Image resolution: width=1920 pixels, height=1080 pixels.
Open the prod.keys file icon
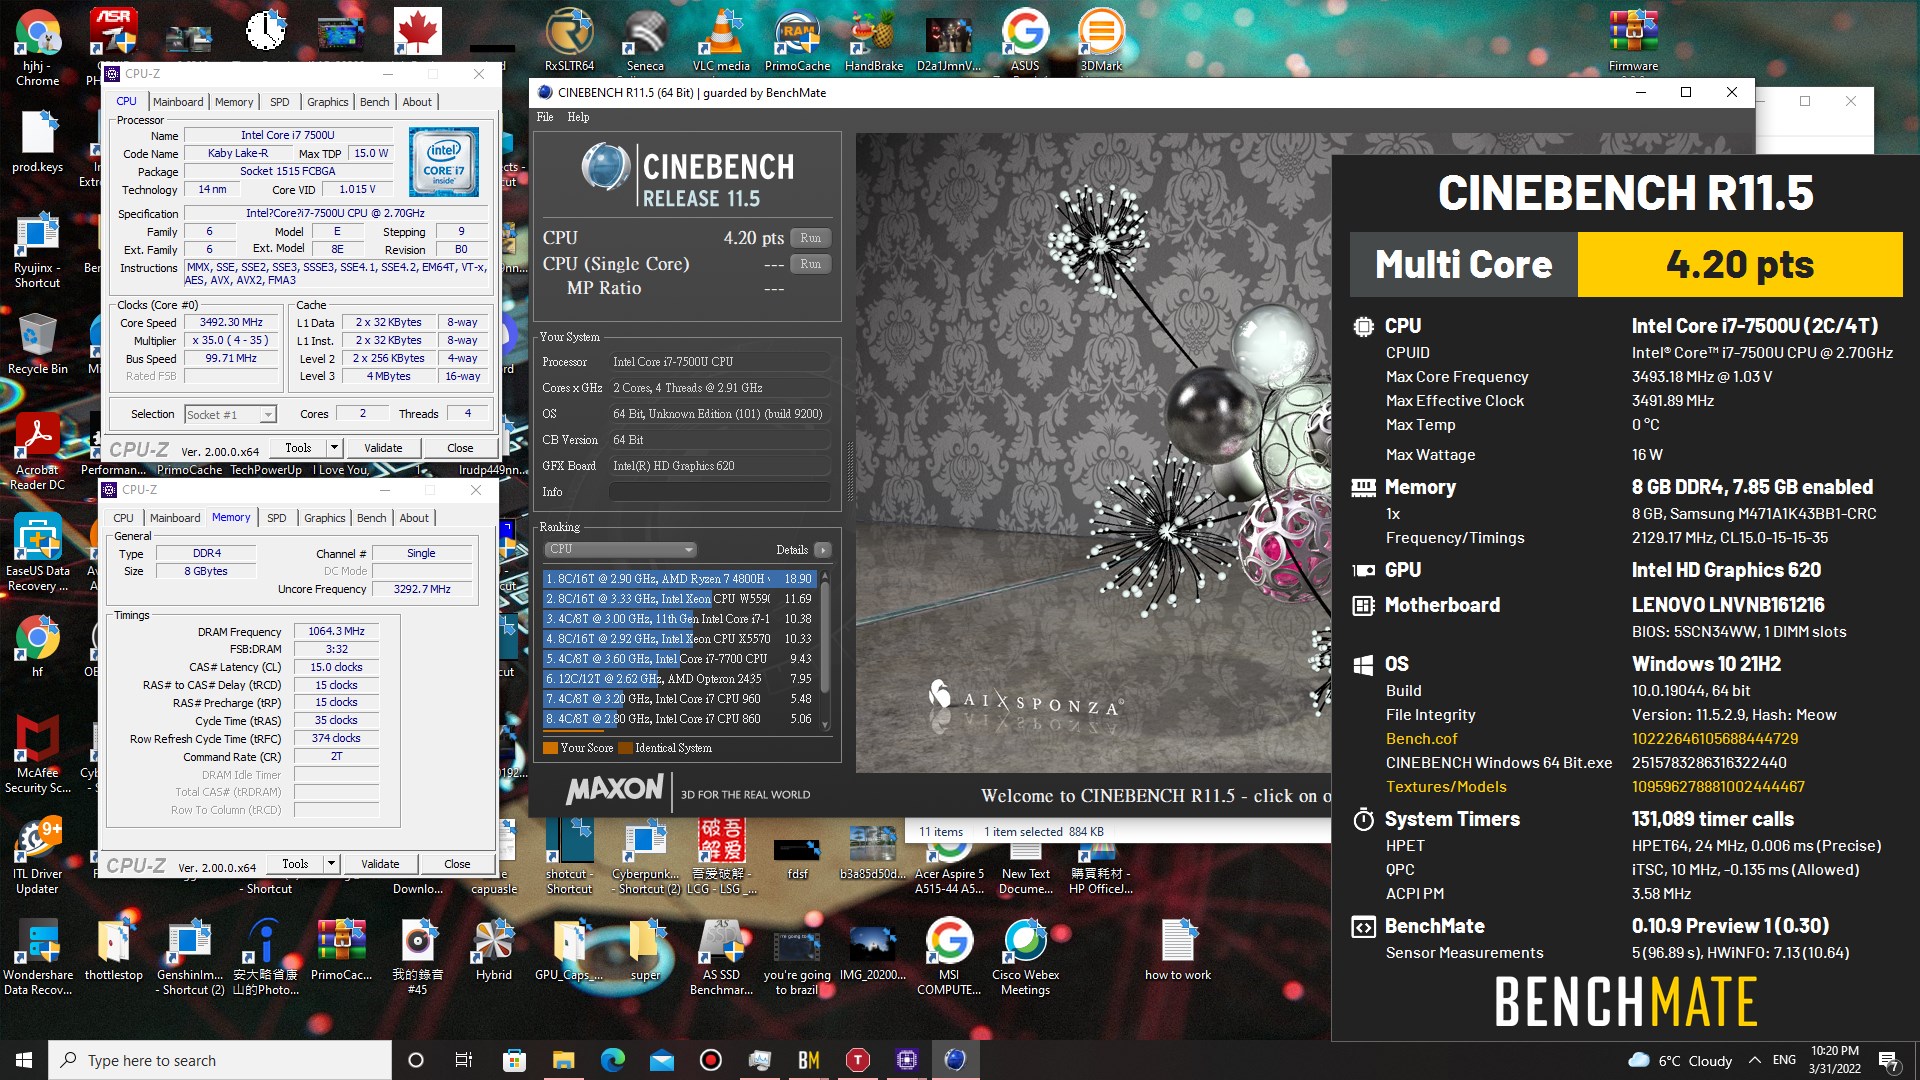click(37, 142)
